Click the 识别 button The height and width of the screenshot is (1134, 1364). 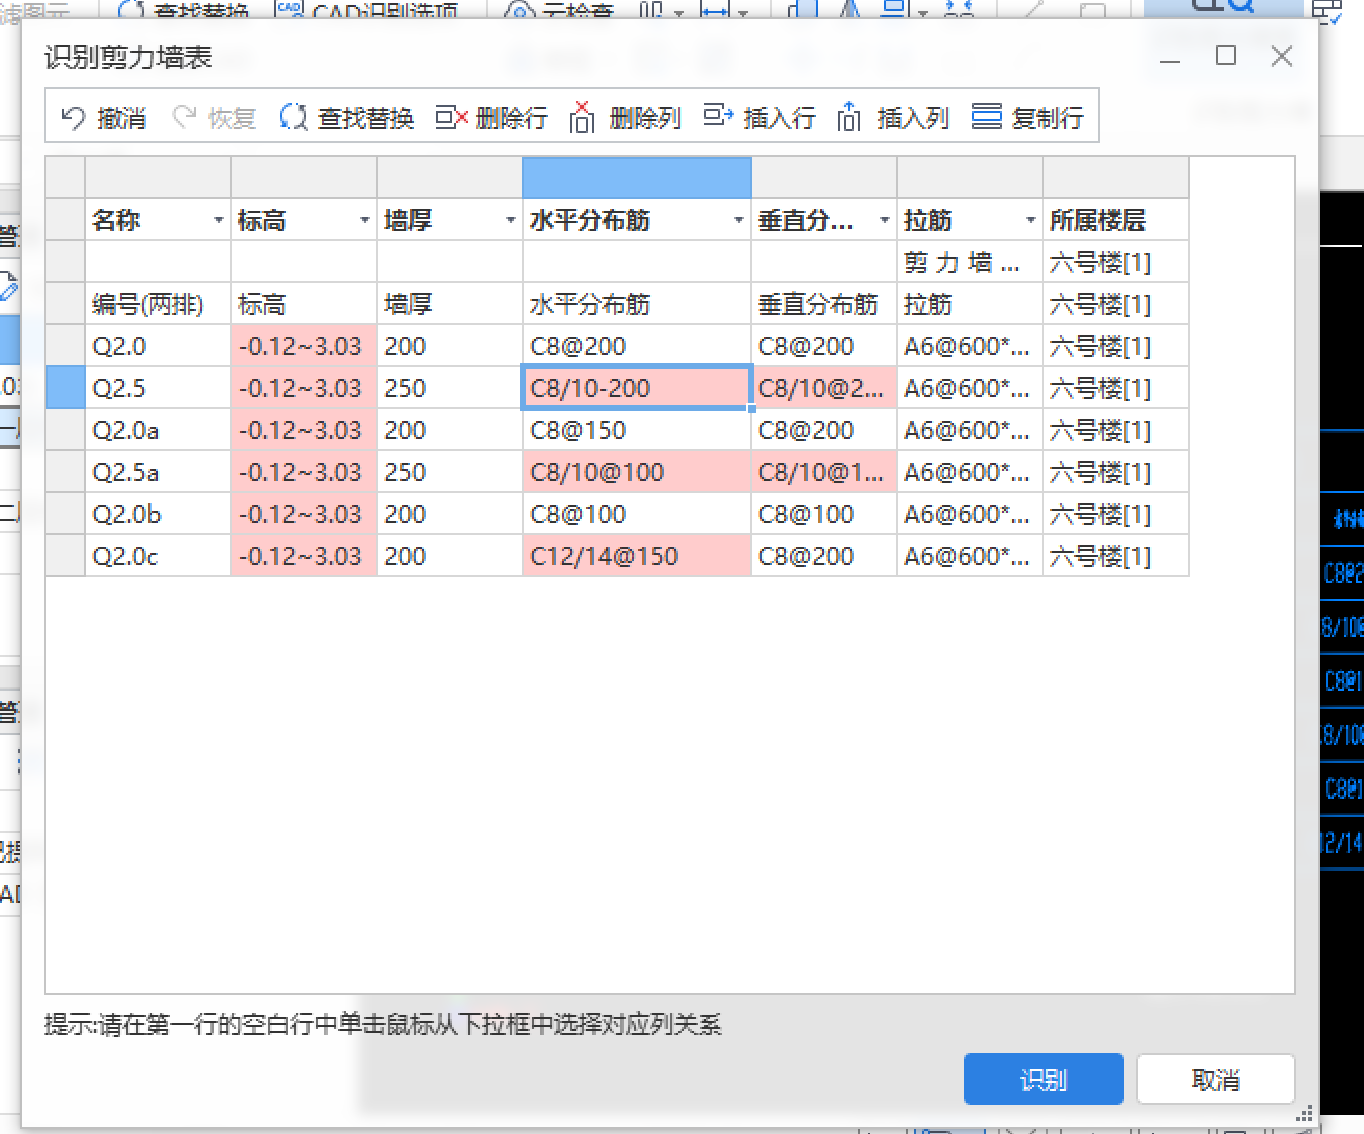point(1043,1079)
